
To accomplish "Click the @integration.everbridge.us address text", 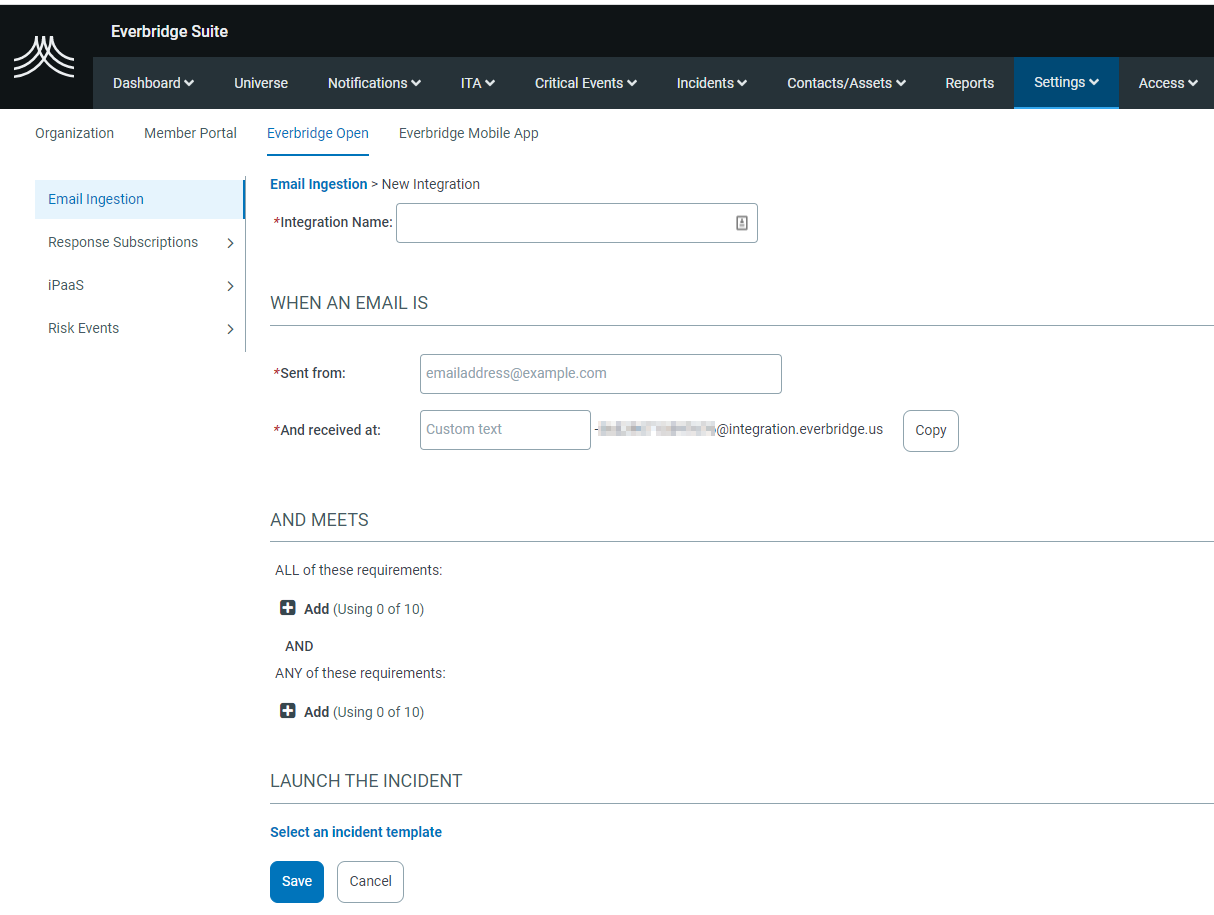I will (x=800, y=429).
